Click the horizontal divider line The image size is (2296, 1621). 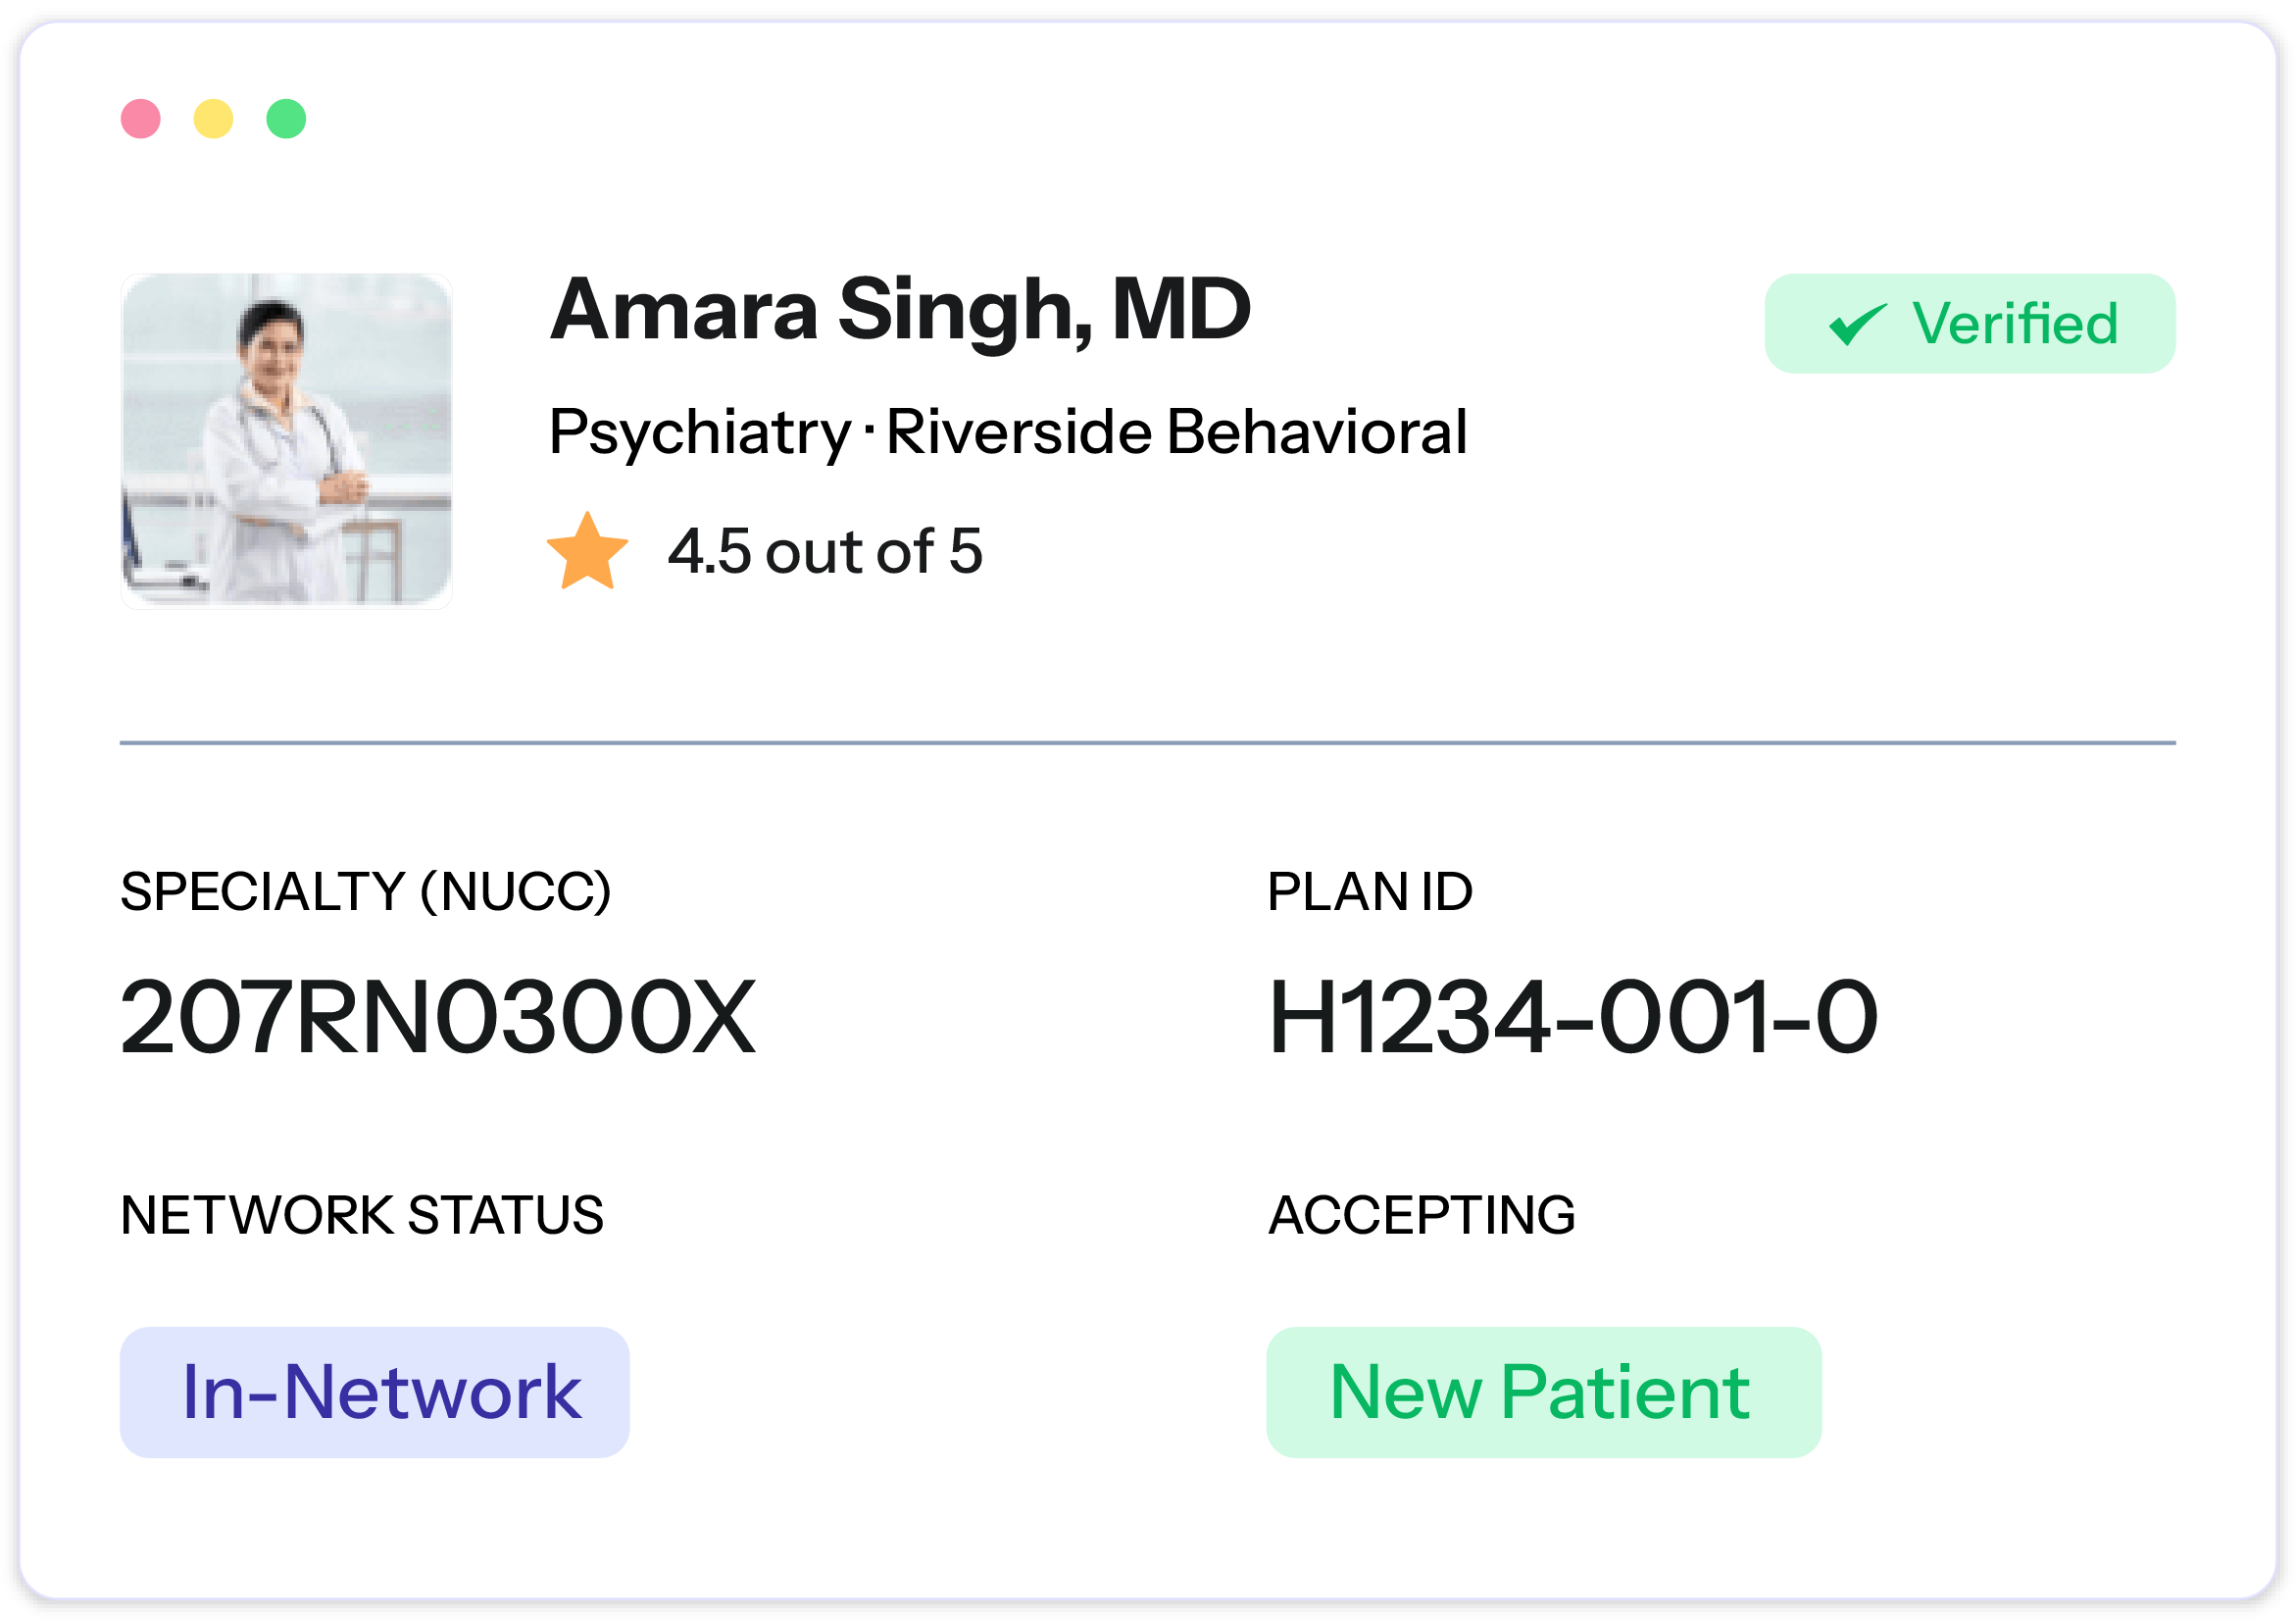(x=1147, y=743)
